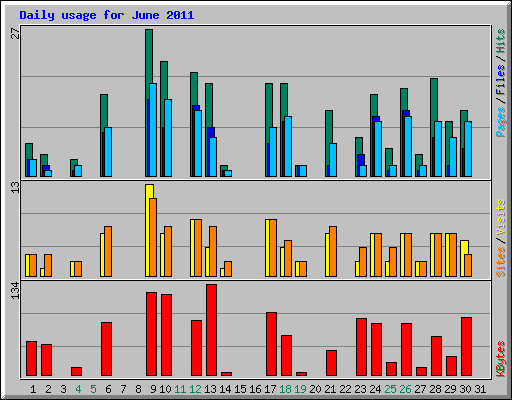Click the 13 scale value for visits
This screenshot has height=400, width=512.
(15, 187)
